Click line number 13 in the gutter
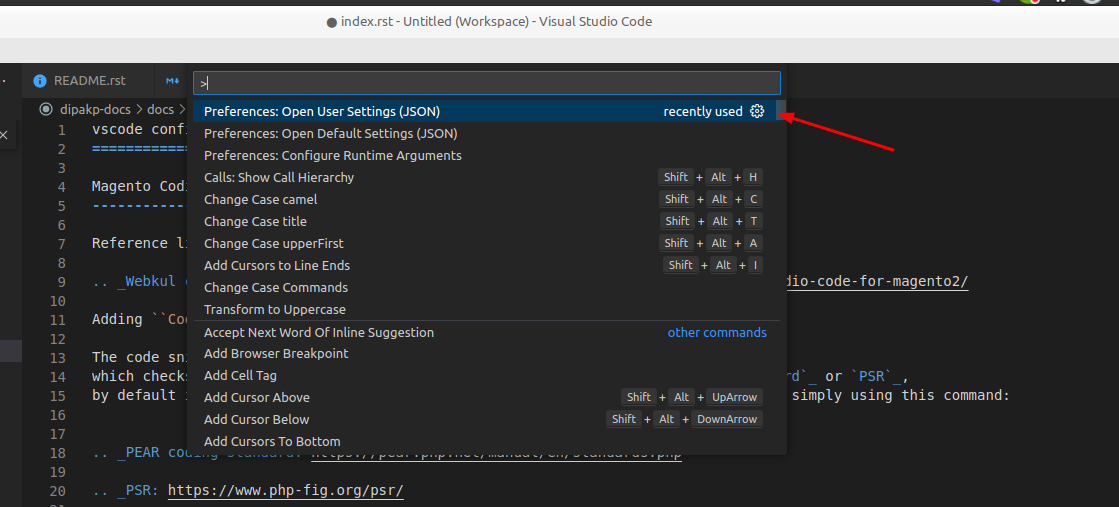1119x507 pixels. tap(57, 358)
